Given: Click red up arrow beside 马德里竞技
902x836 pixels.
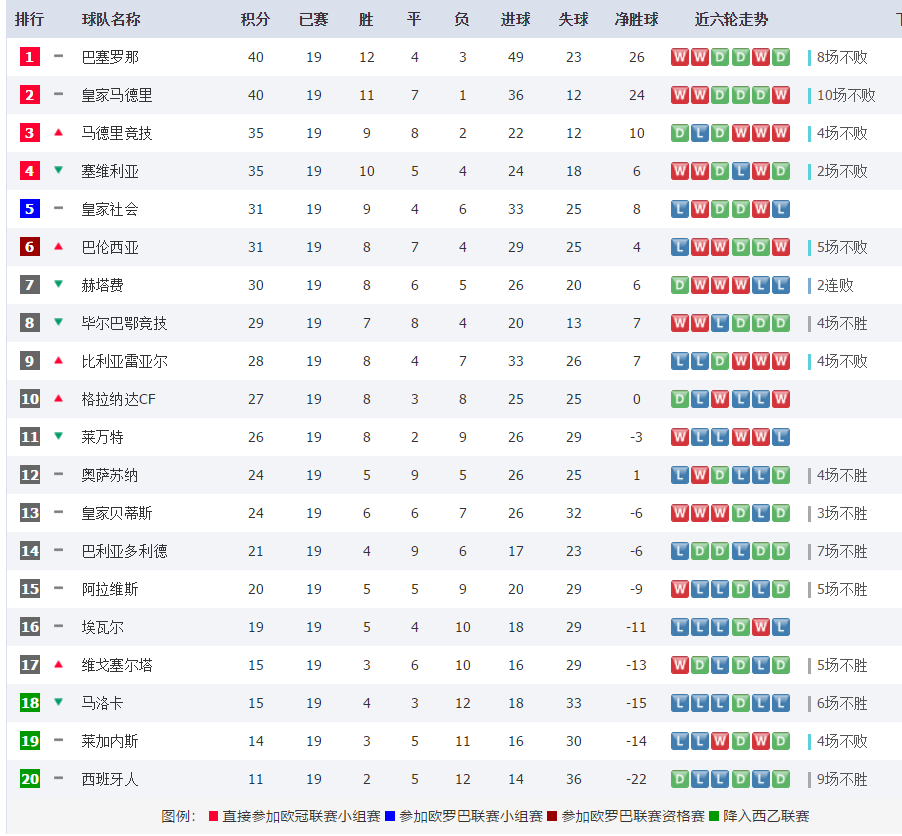Looking at the screenshot, I should coord(58,133).
